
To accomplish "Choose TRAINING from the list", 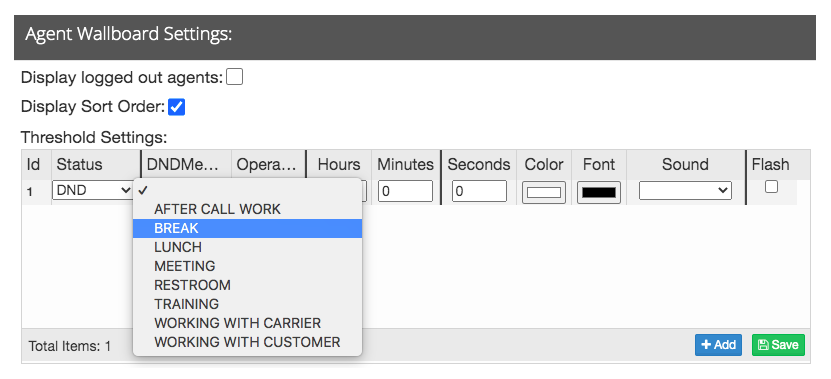I will coord(247,304).
